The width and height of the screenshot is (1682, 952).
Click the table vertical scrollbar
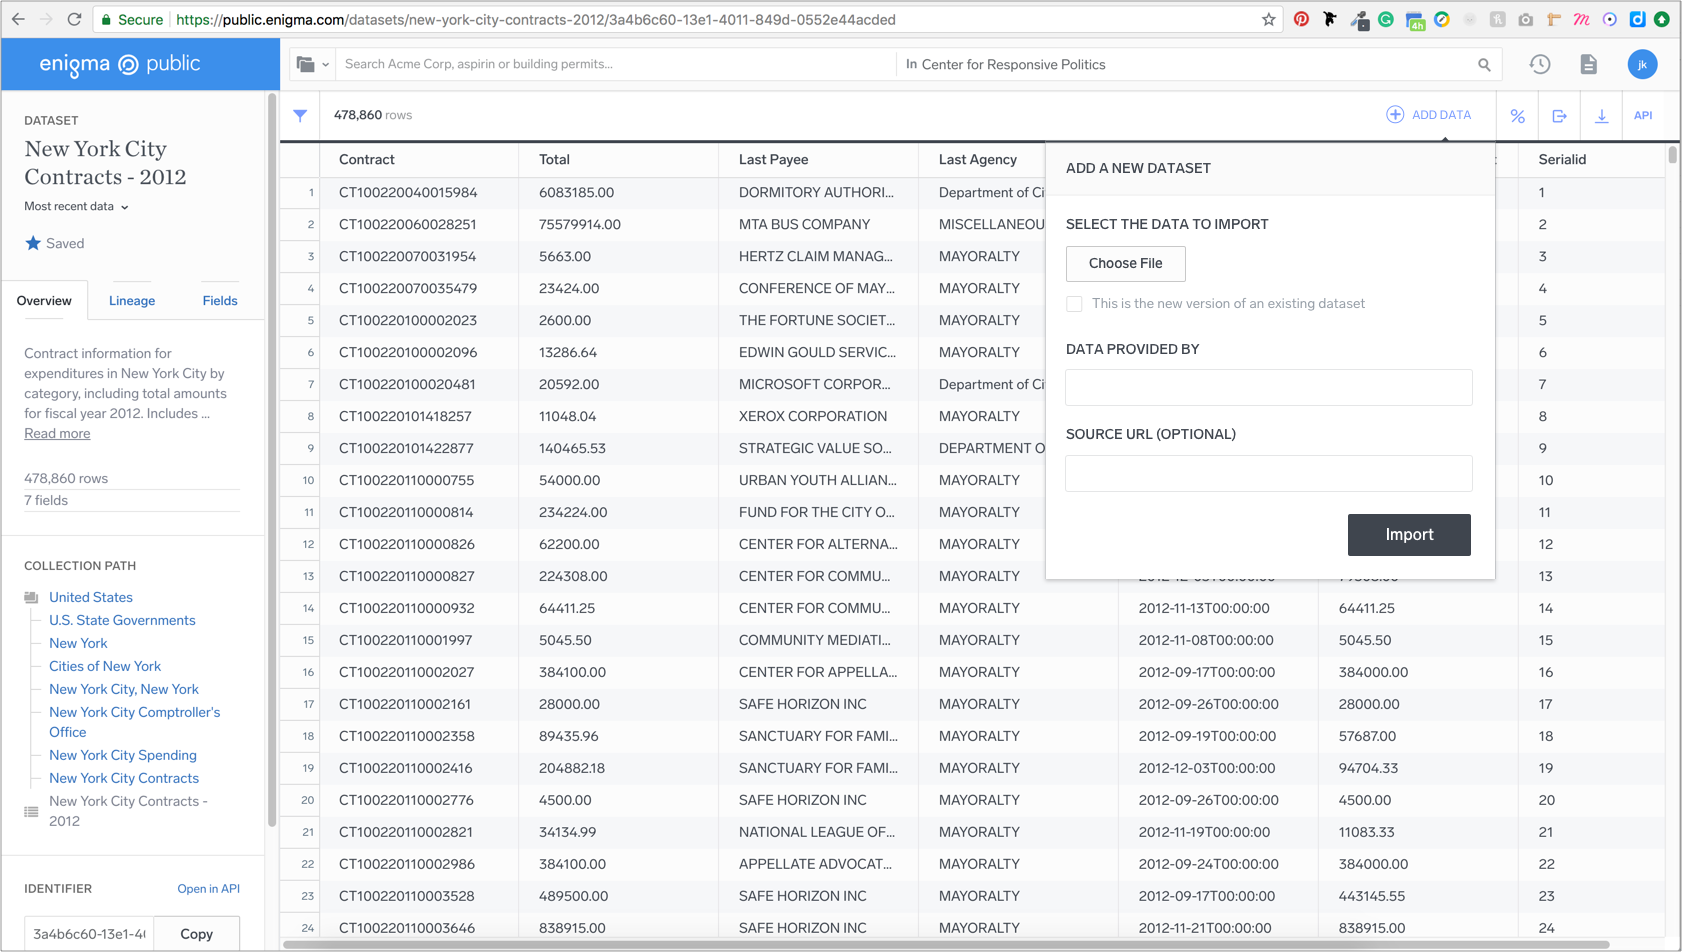(1673, 155)
